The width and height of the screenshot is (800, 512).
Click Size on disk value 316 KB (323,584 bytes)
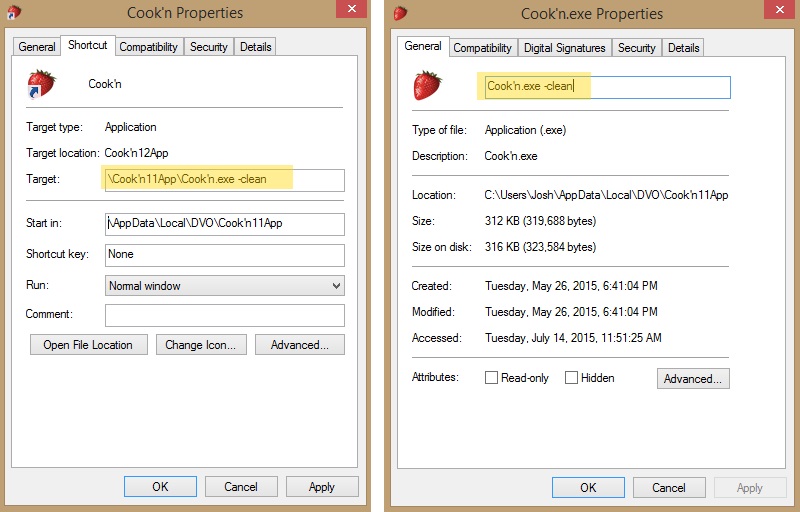(540, 247)
